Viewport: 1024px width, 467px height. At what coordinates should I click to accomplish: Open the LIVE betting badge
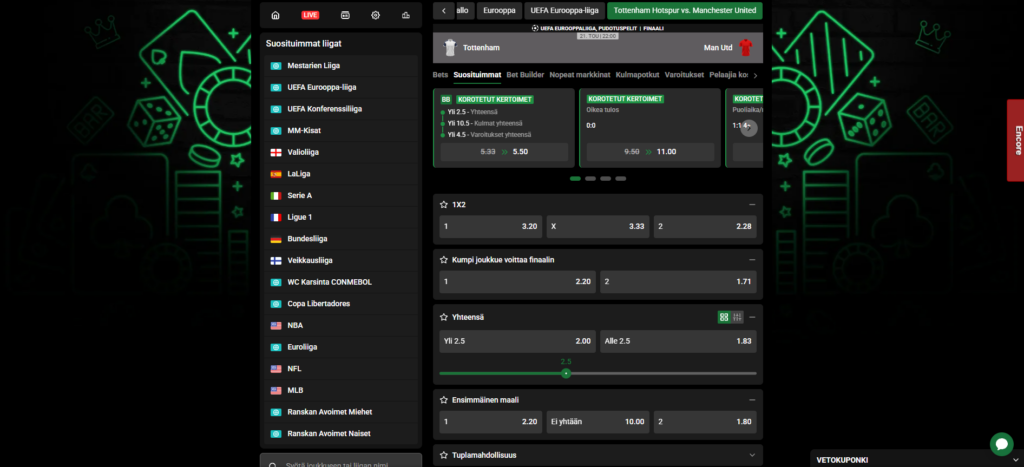[310, 15]
